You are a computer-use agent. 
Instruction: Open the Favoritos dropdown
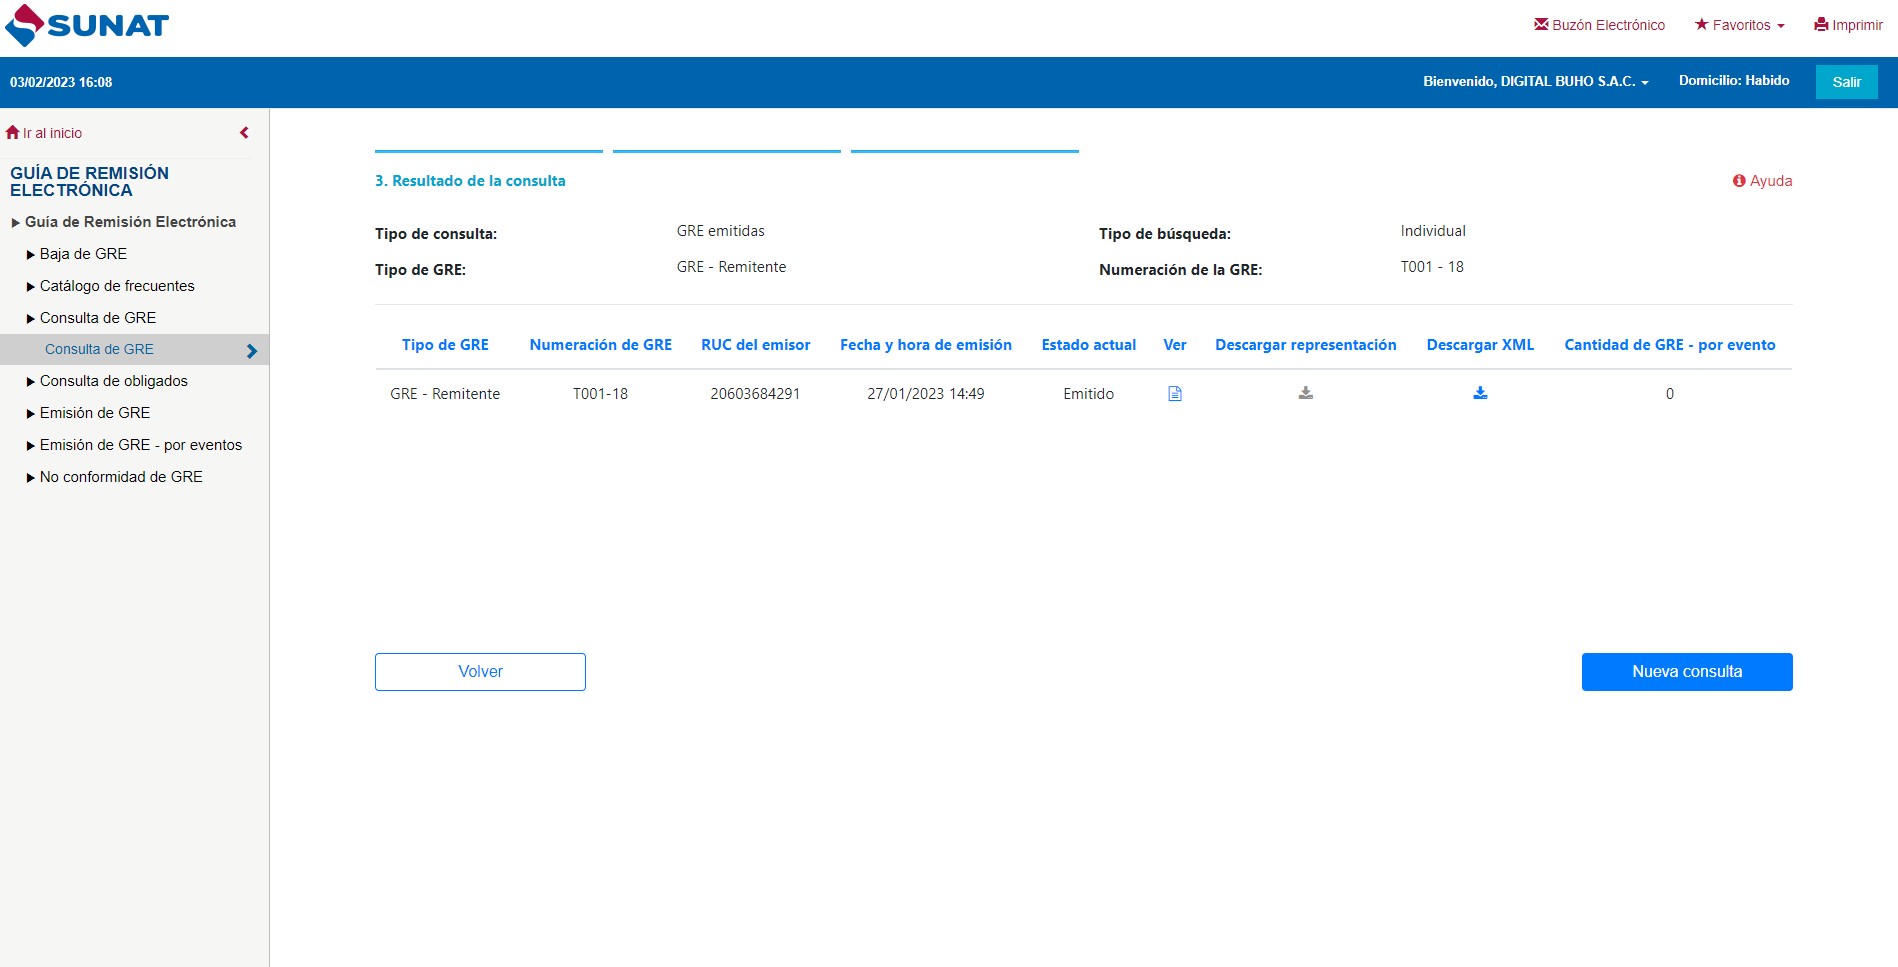click(1739, 25)
